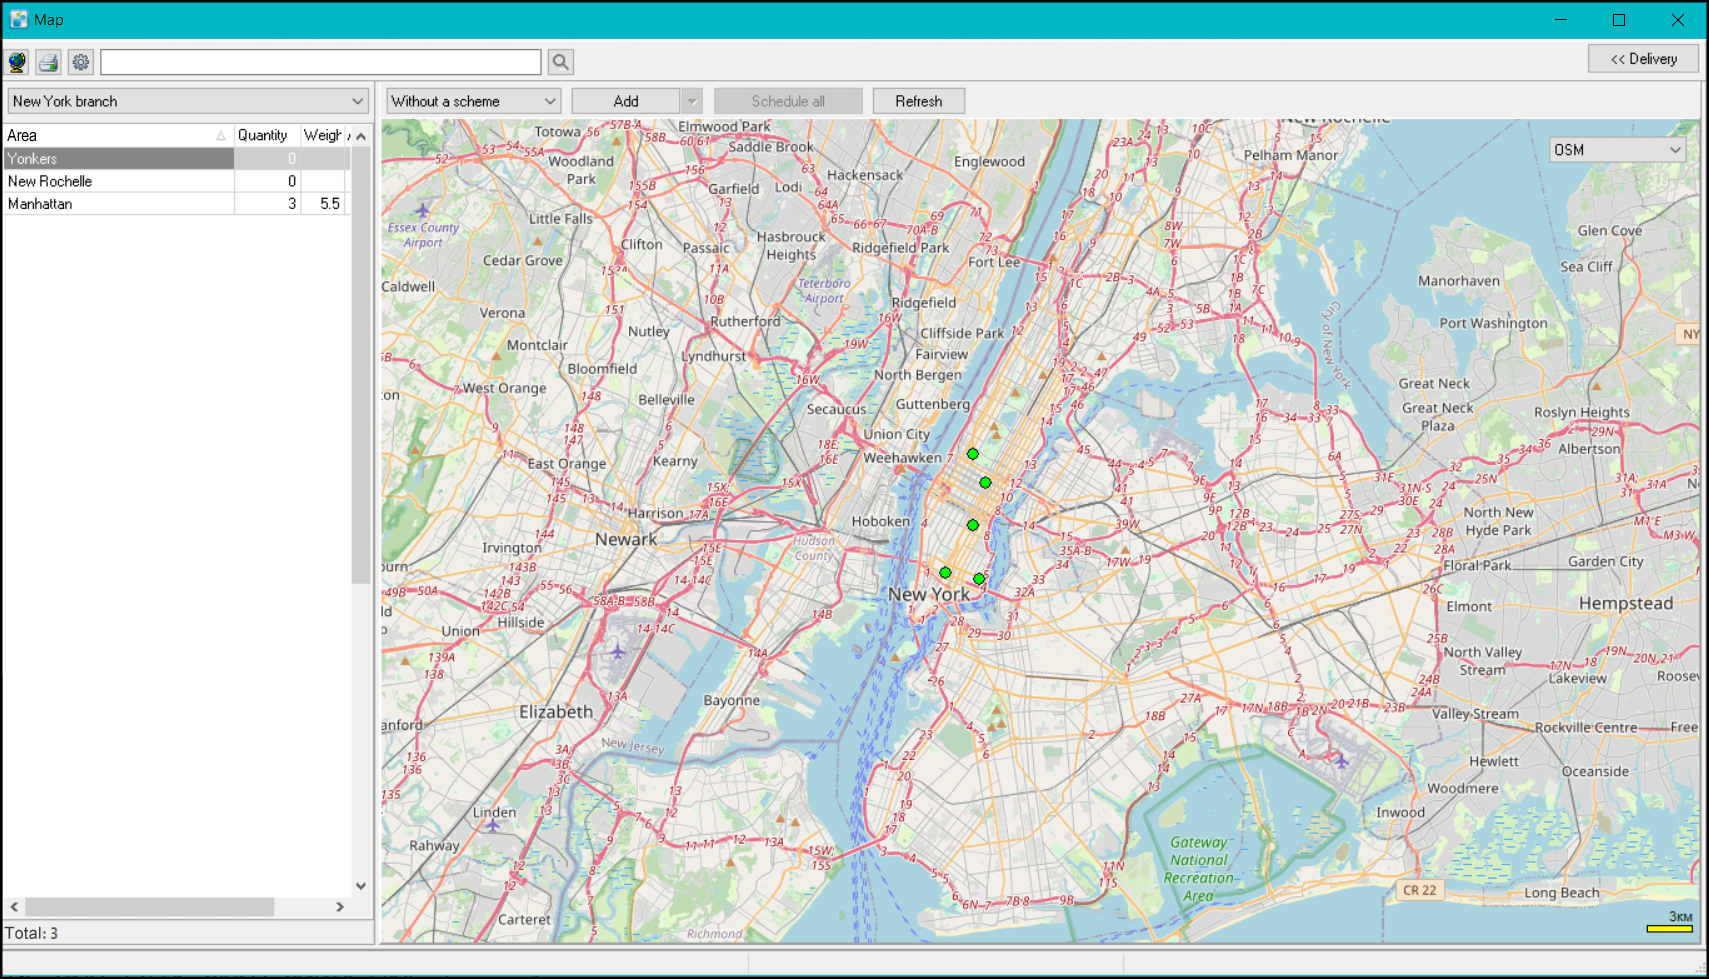Click the green marker east of Hoboken
This screenshot has width=1709, height=979.
point(972,525)
